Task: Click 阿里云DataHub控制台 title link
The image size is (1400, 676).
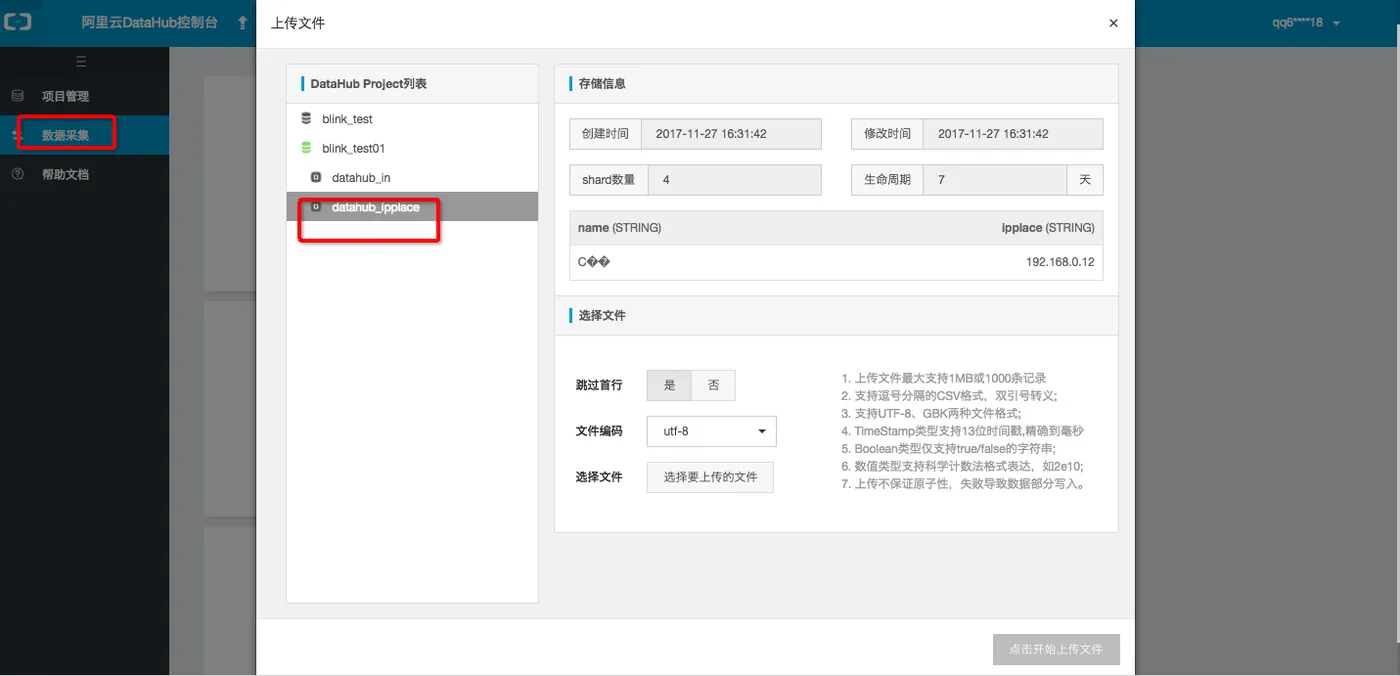Action: pos(150,22)
